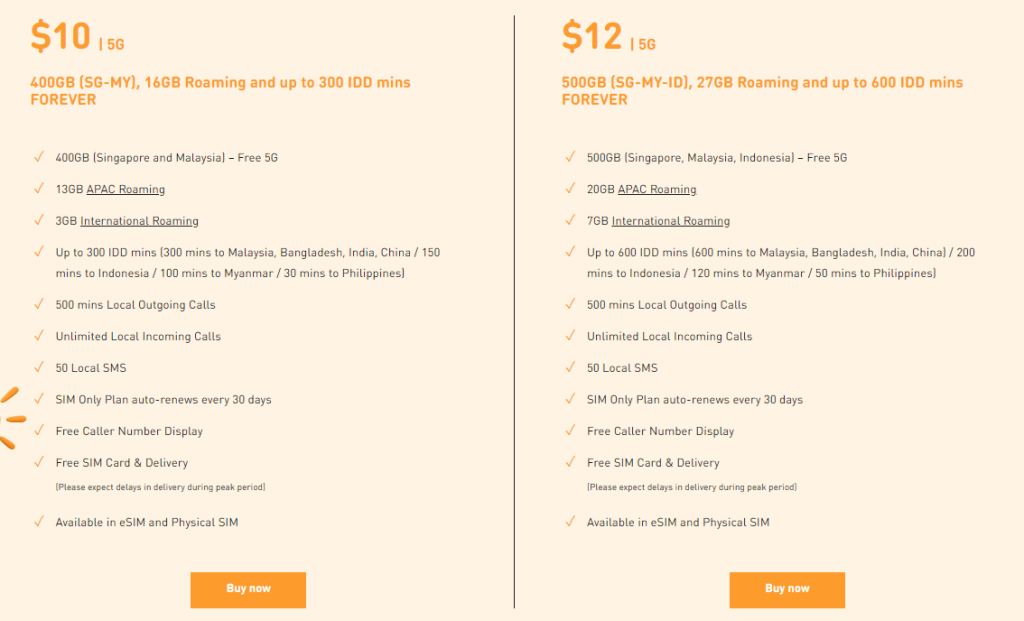Screen dimensions: 1024x621
Task: Click checkmark beside Free Caller Number Display in $10 plan
Action: 39,430
